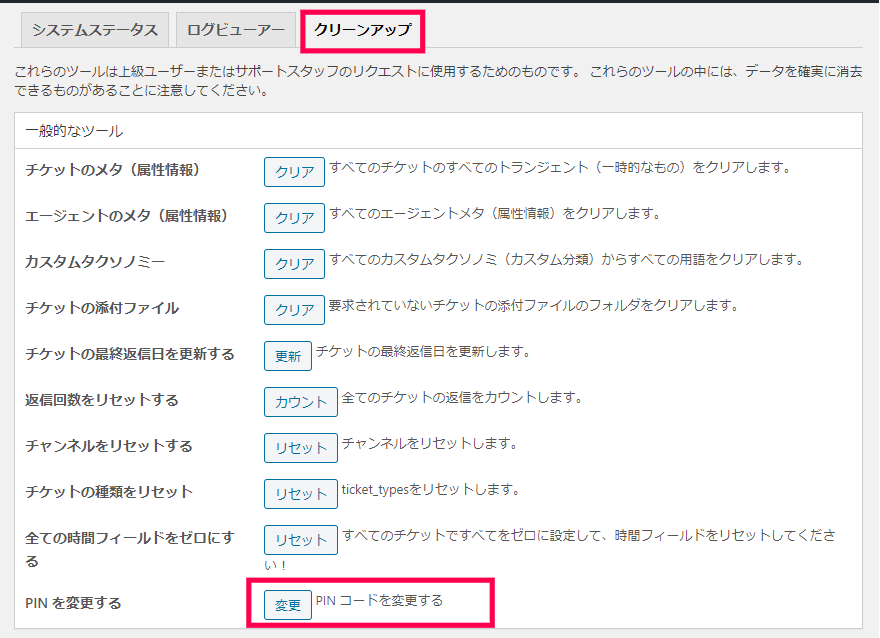This screenshot has height=638, width=880.
Task: Click クリア for チケットの添付ファイル
Action: (294, 310)
